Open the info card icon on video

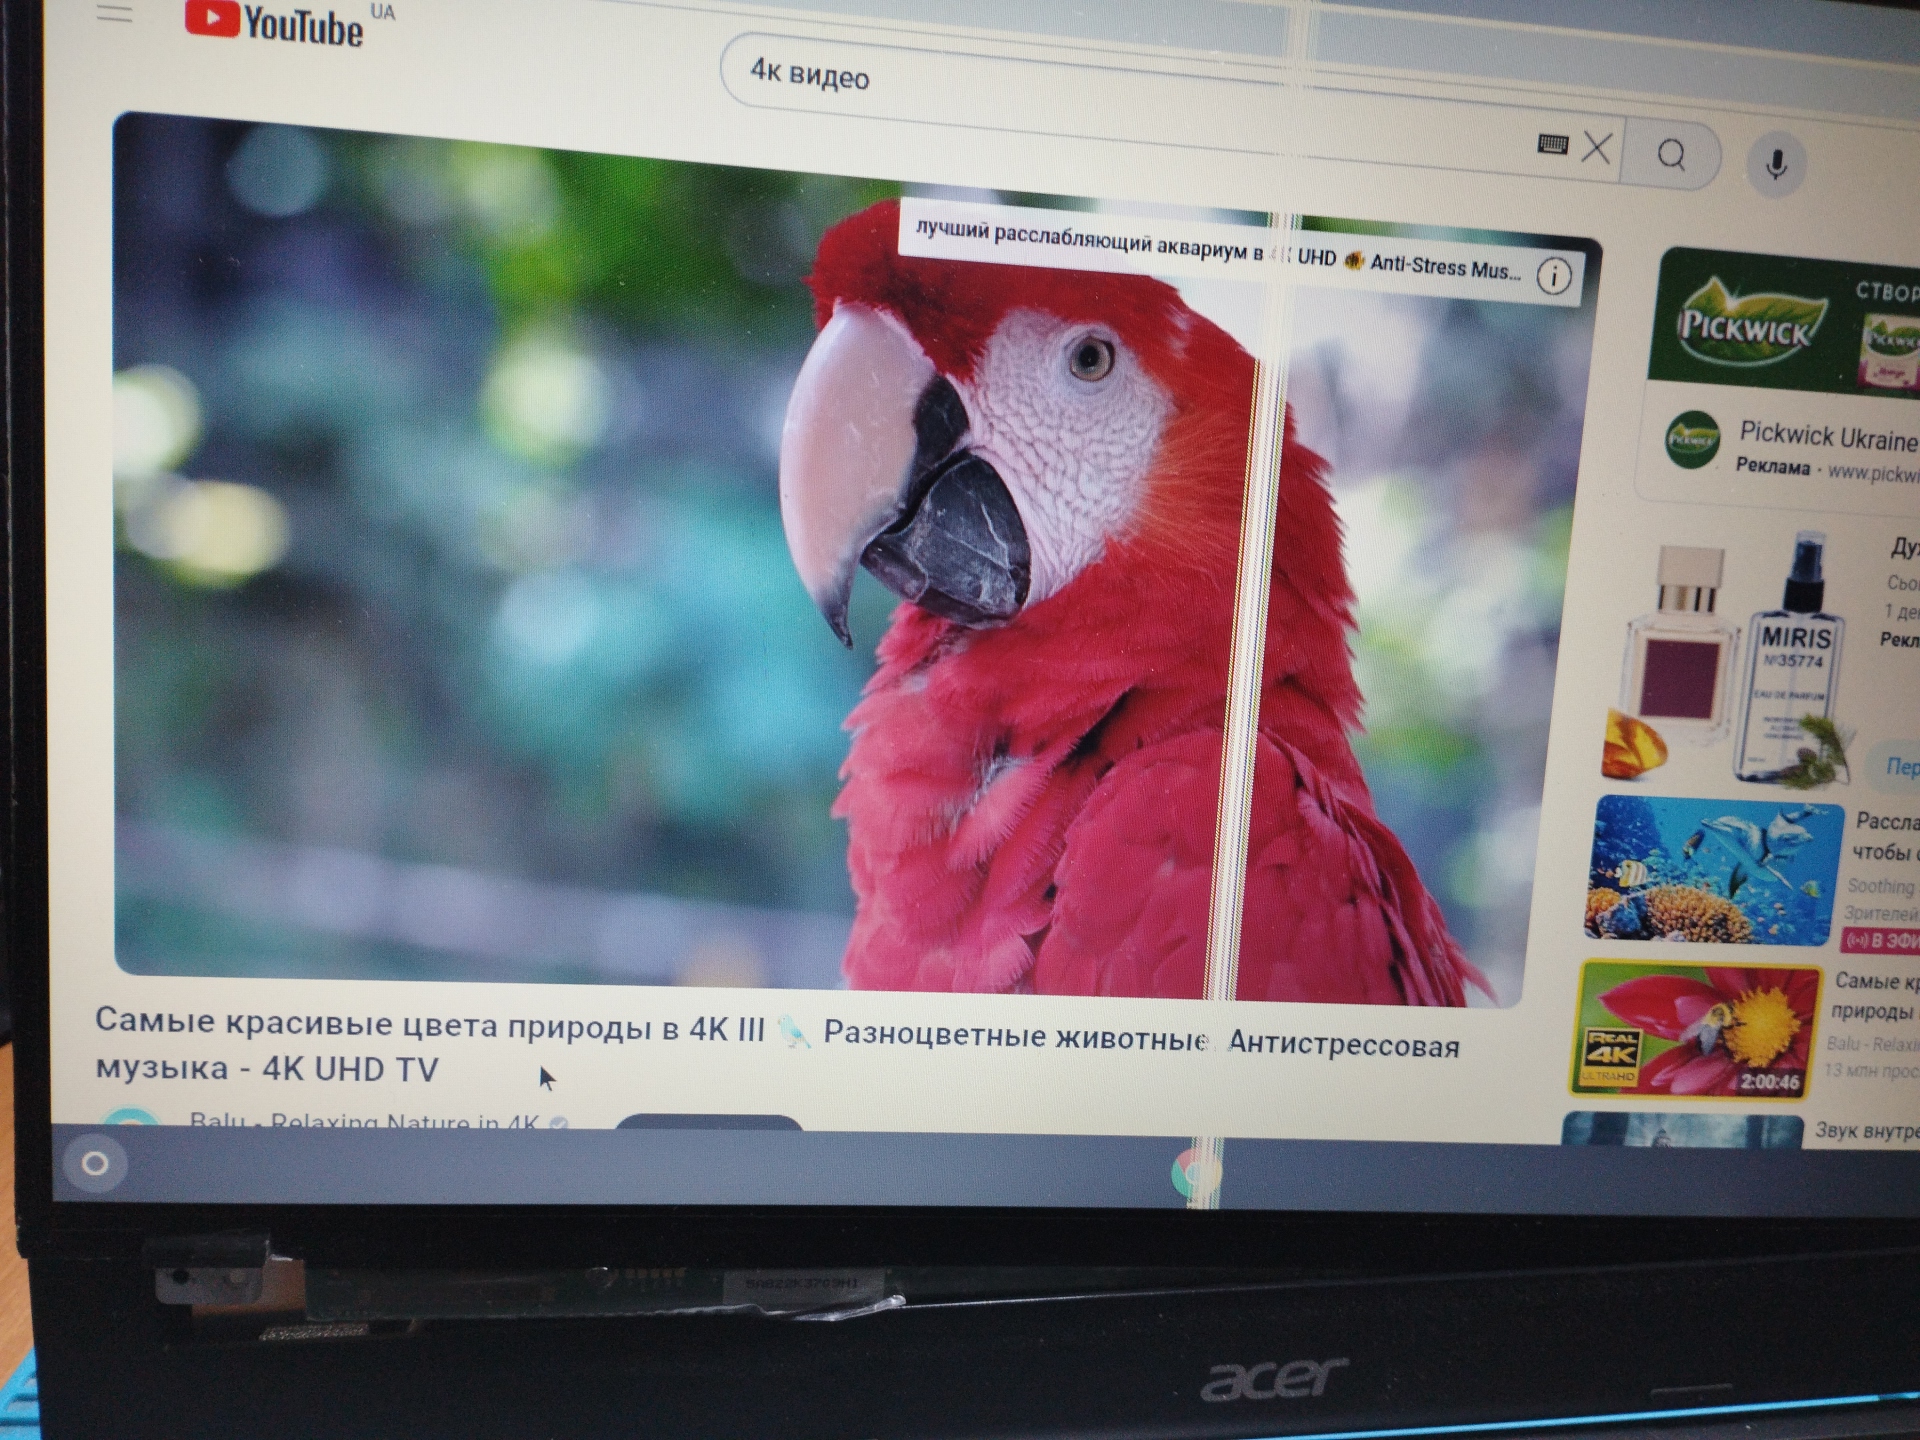[1553, 276]
